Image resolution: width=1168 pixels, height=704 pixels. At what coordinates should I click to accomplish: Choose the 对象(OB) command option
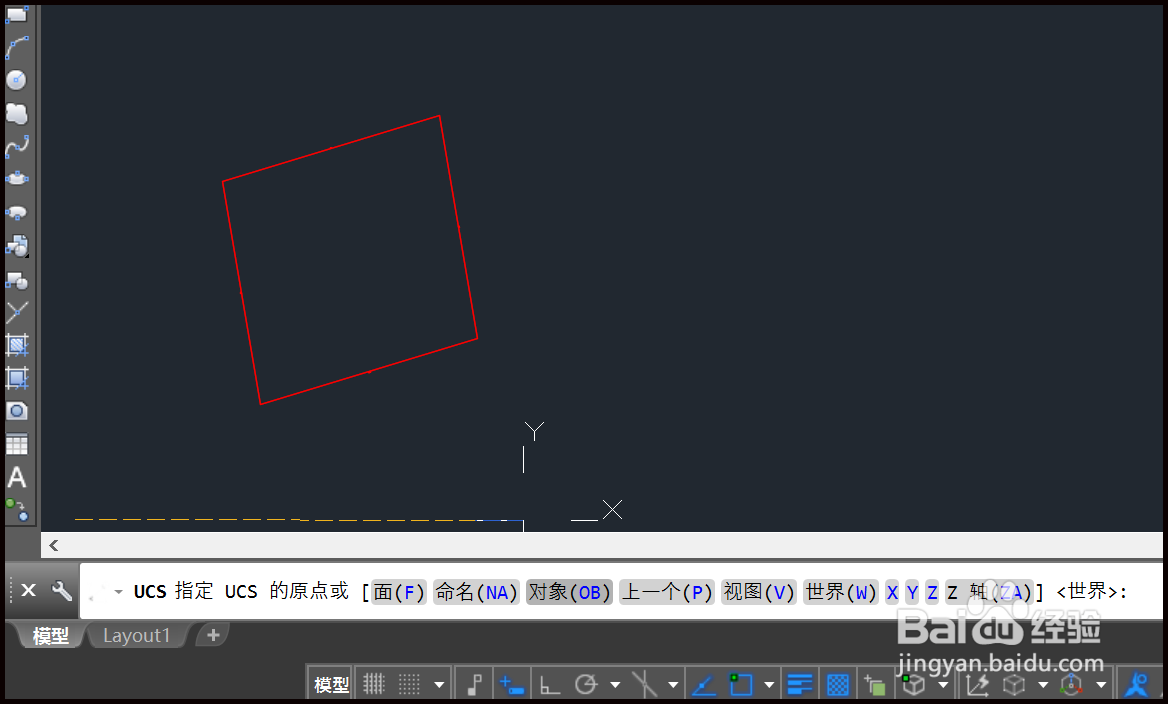[569, 592]
